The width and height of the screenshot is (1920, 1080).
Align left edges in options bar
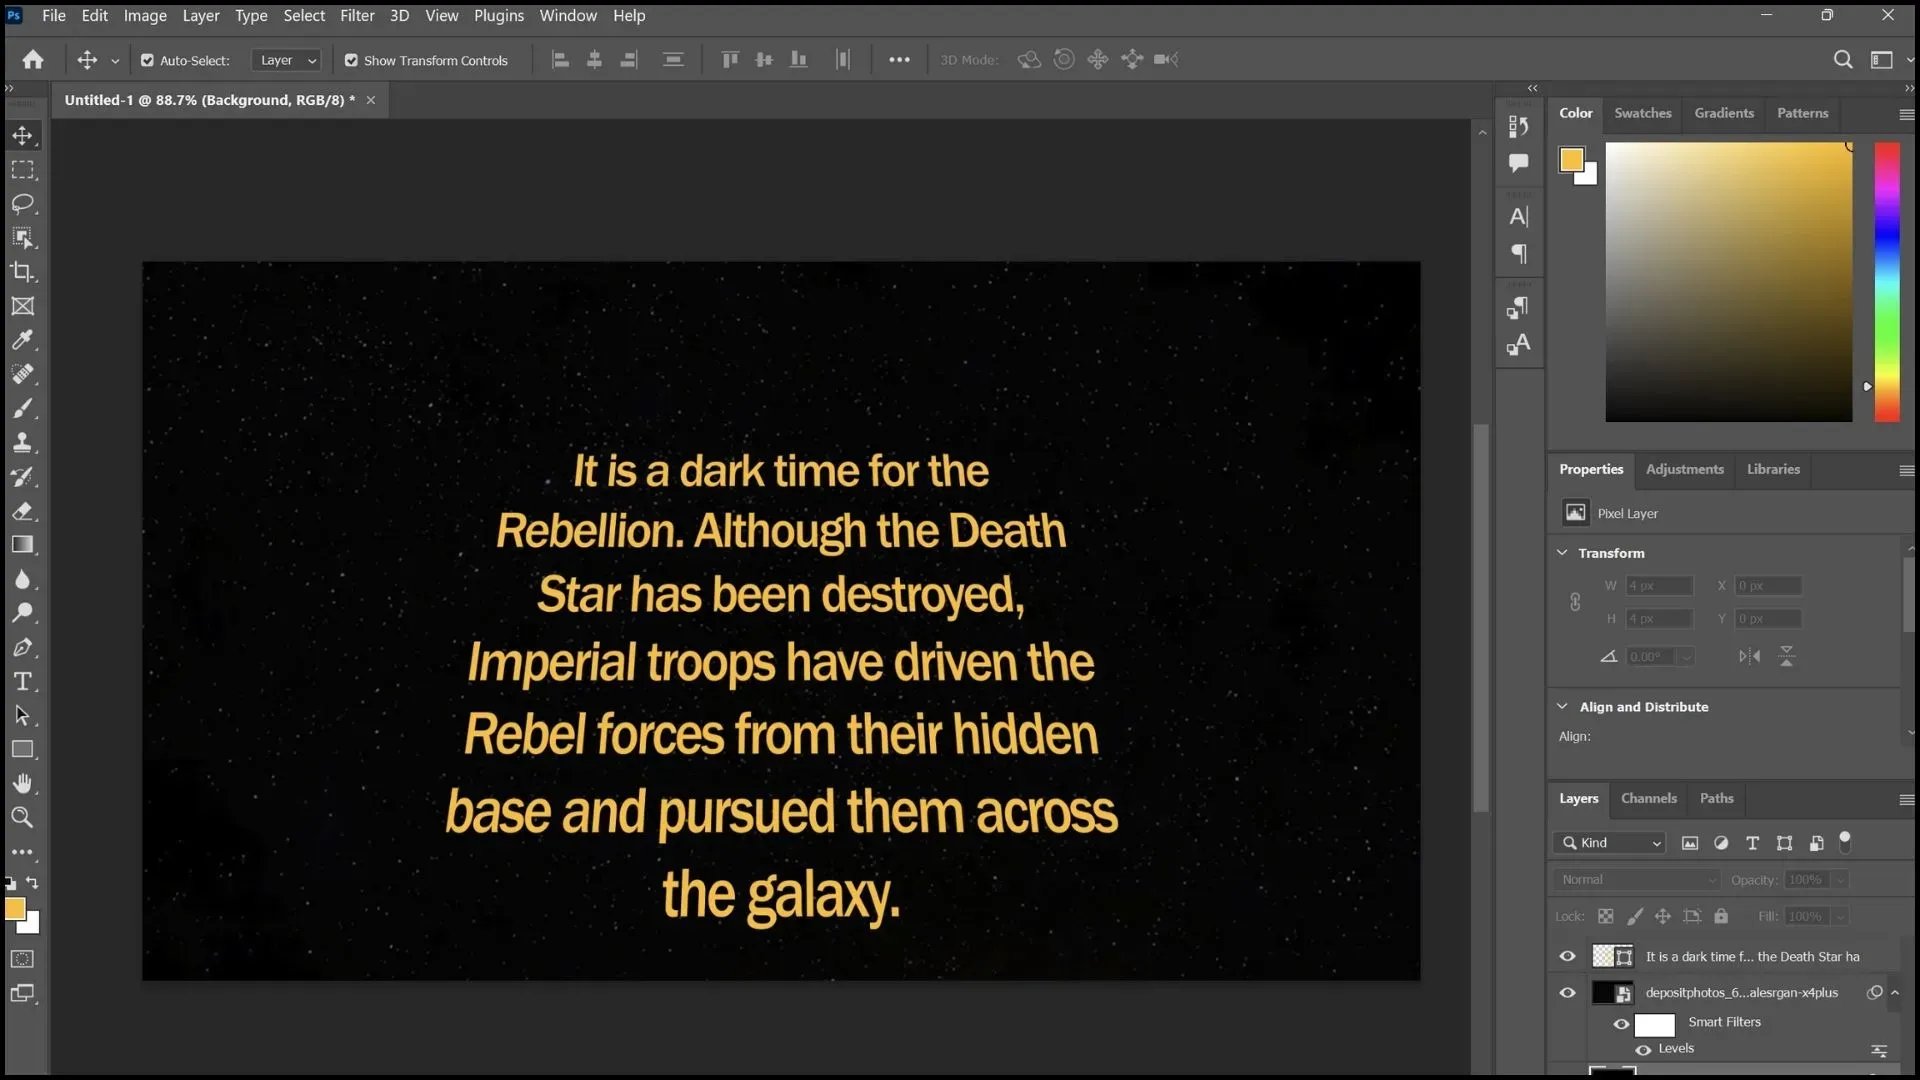[x=561, y=60]
